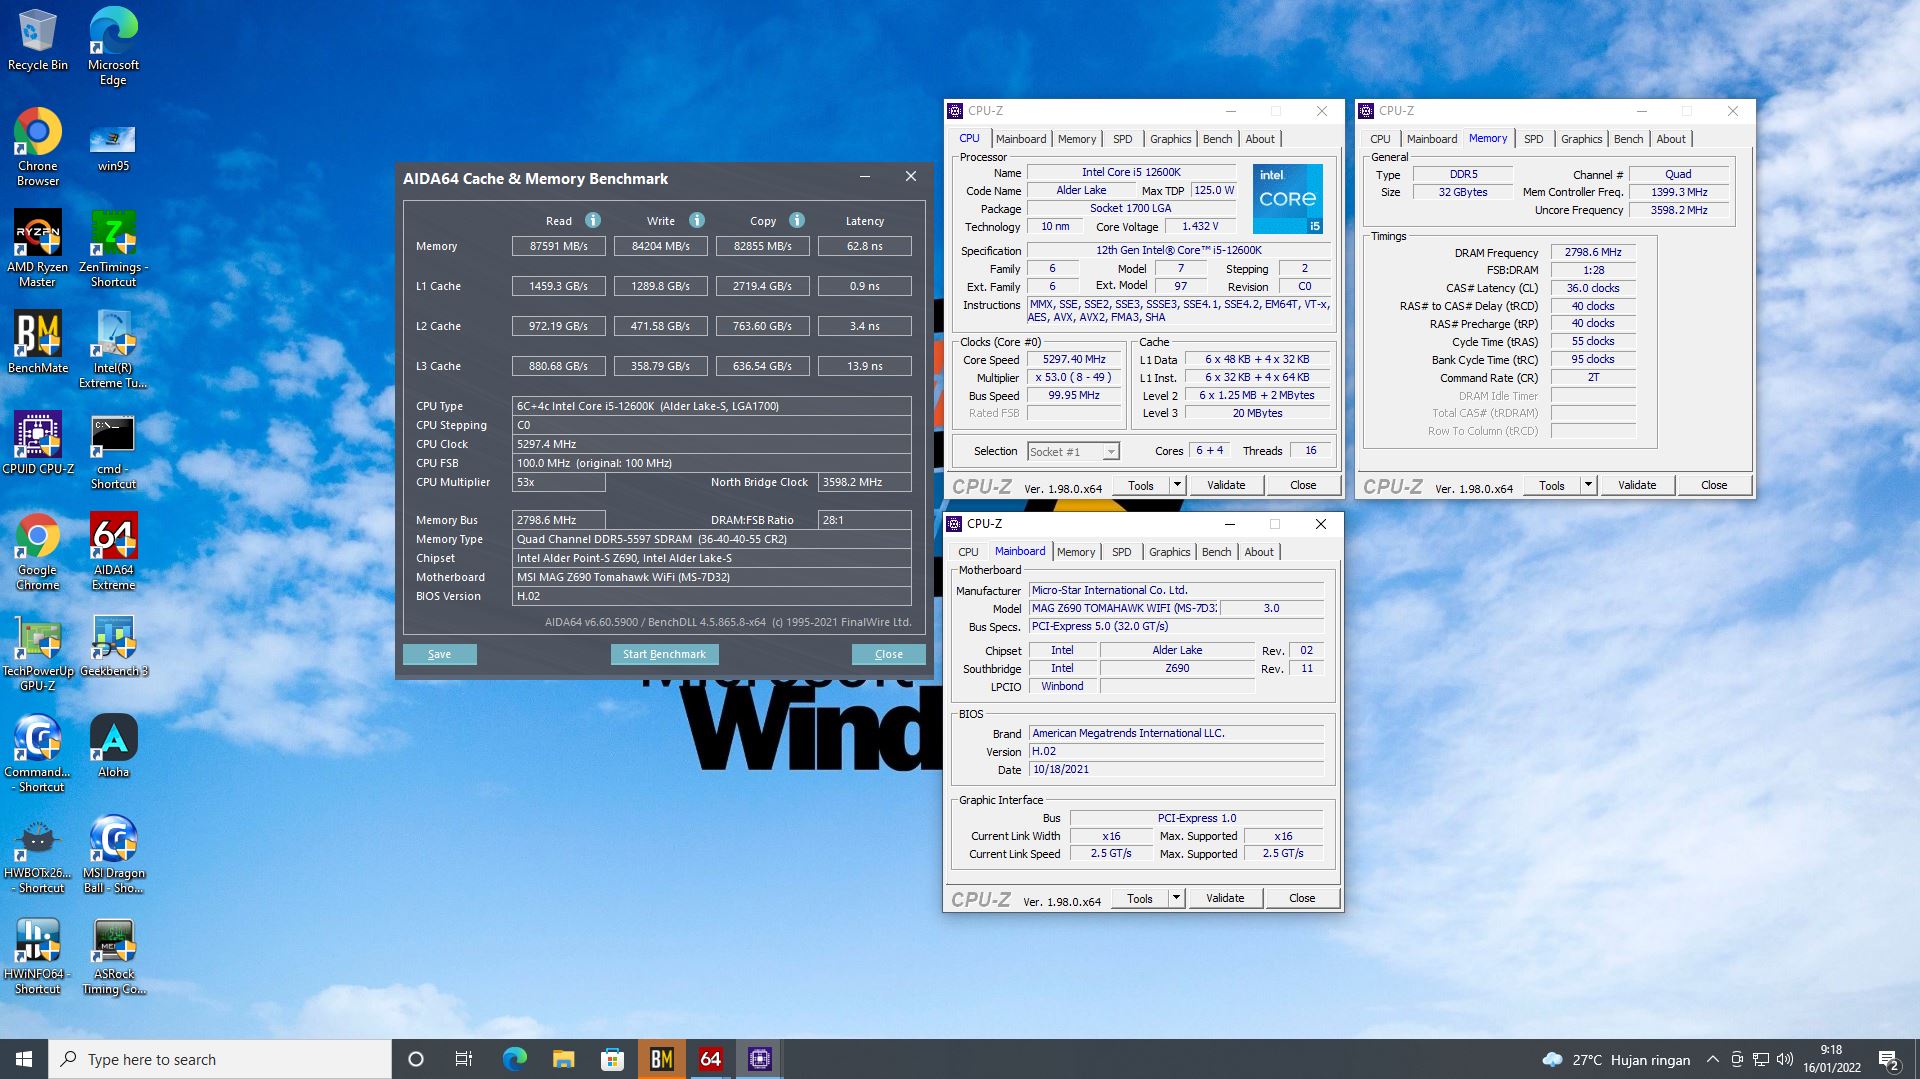Open the Graphics tab in CPU-Z CPU window
This screenshot has height=1079, width=1920.
coord(1170,139)
